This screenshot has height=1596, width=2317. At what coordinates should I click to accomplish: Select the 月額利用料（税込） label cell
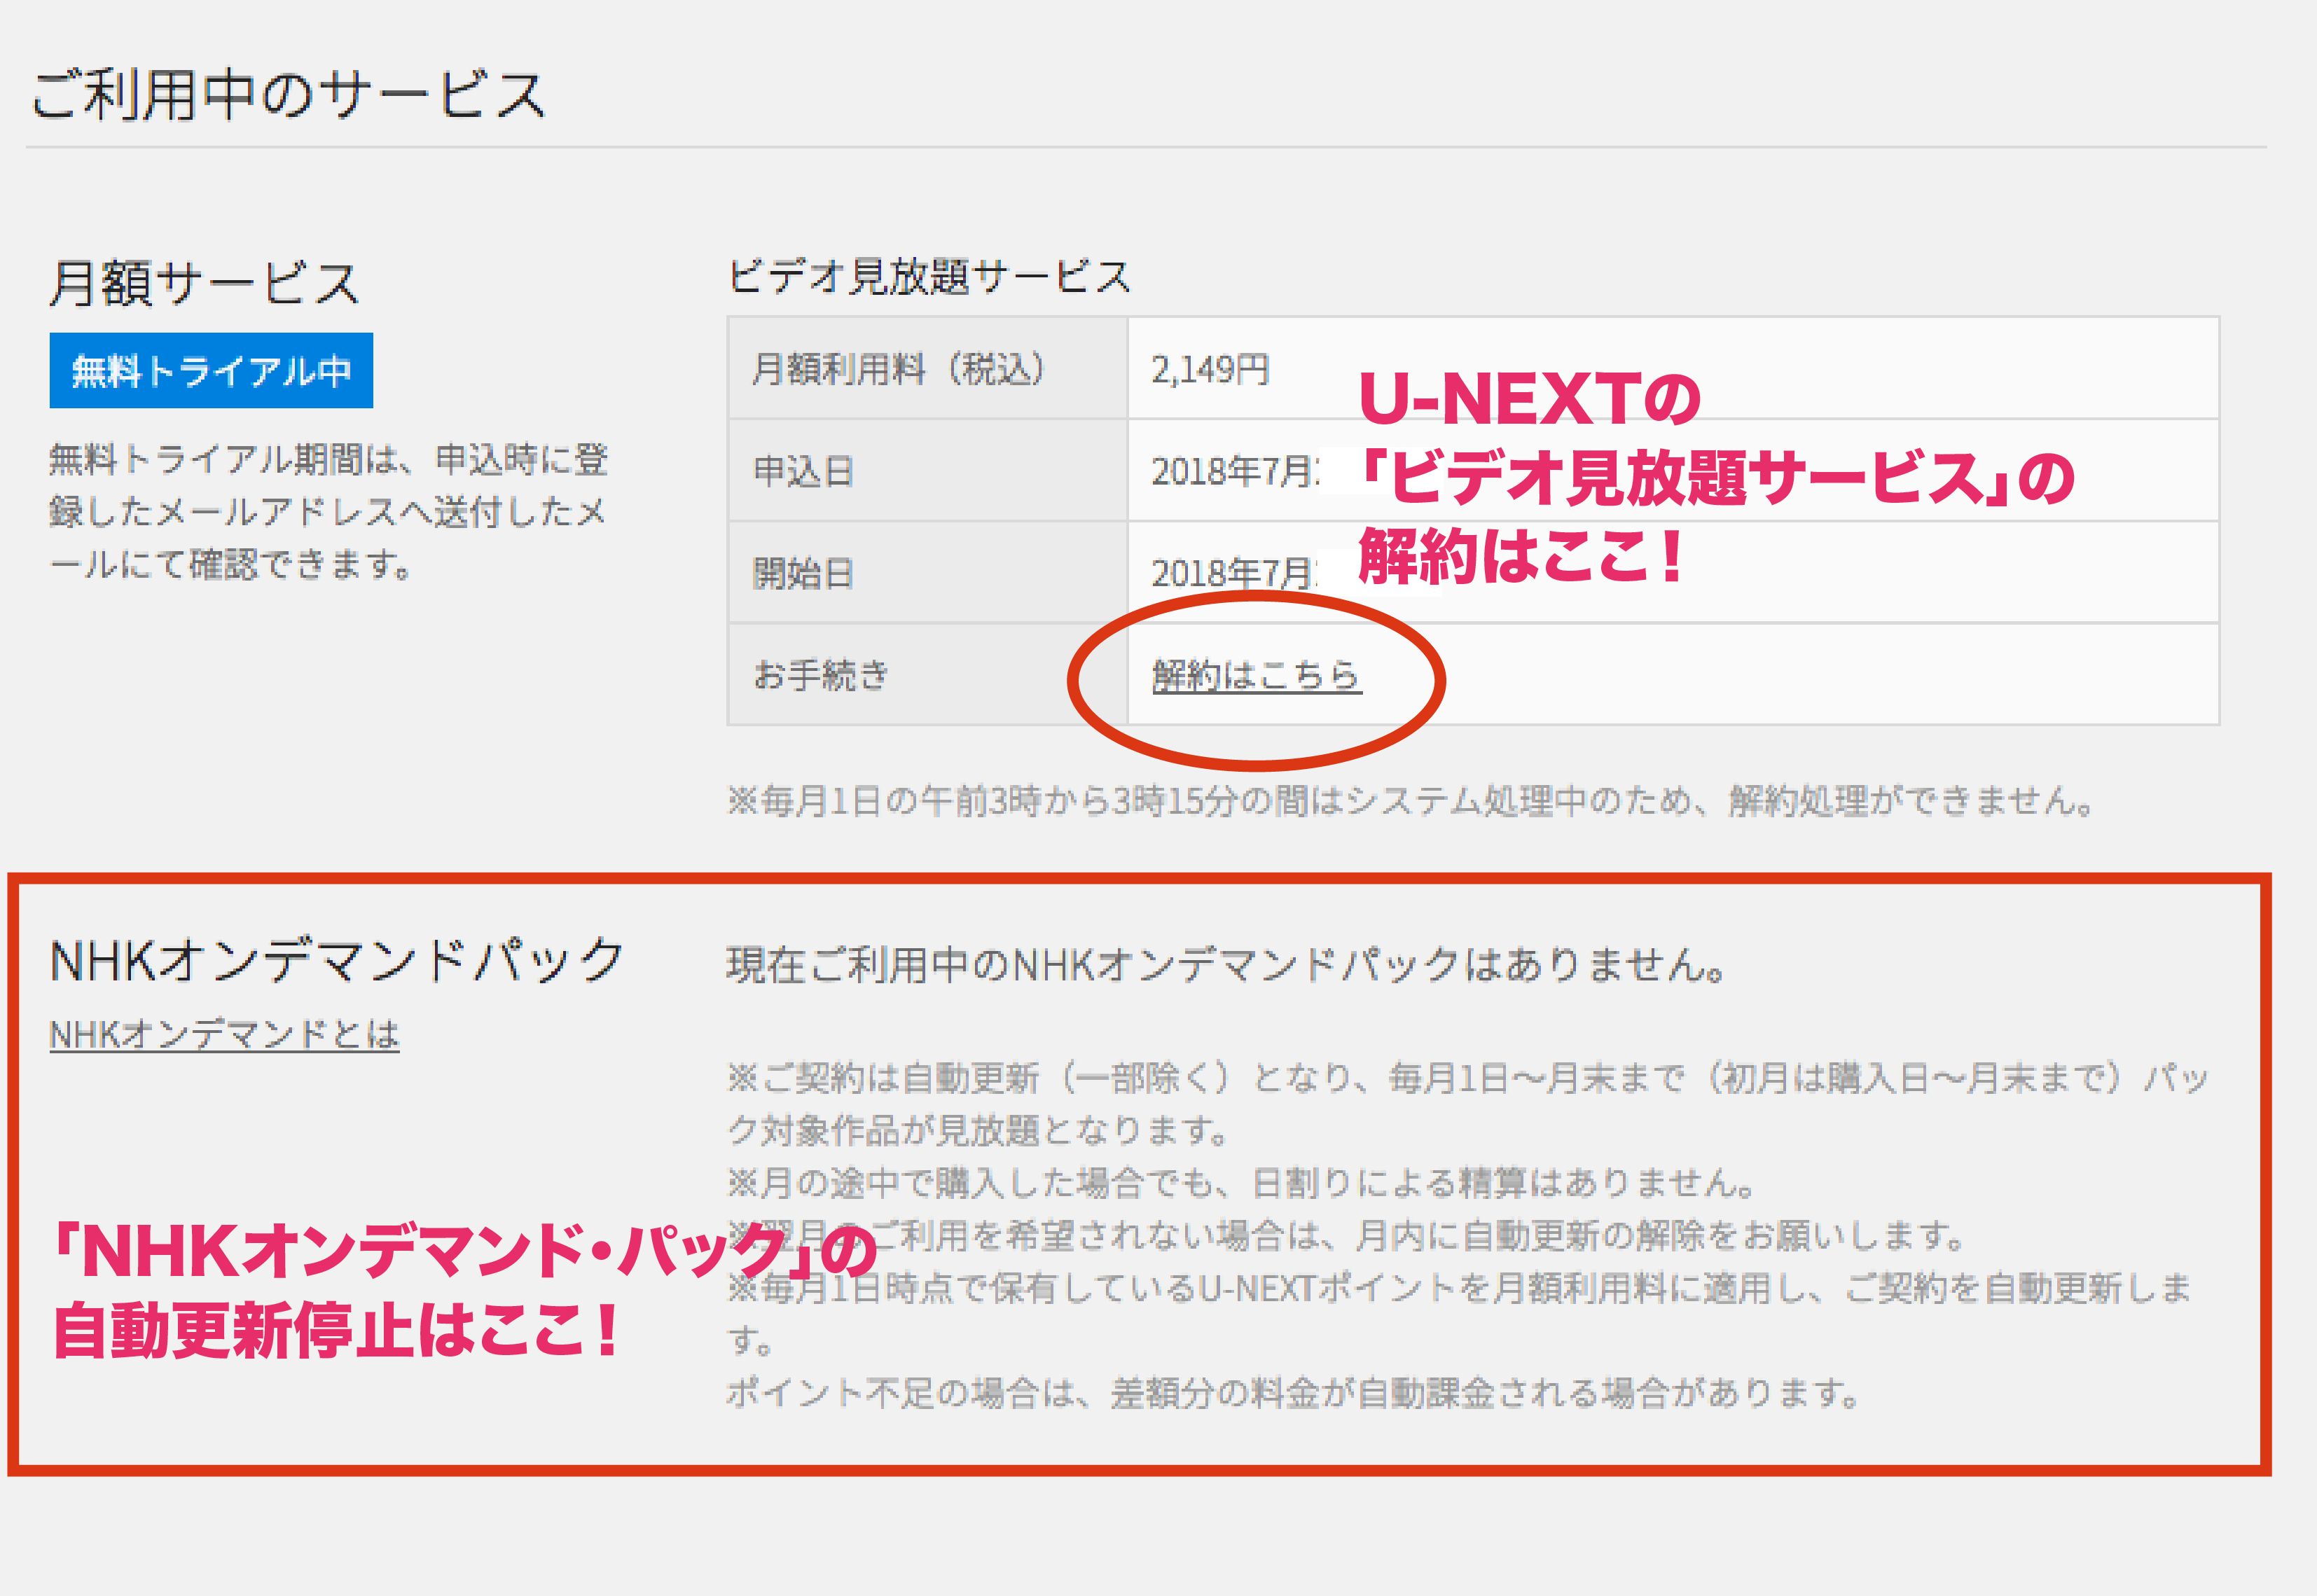[928, 368]
